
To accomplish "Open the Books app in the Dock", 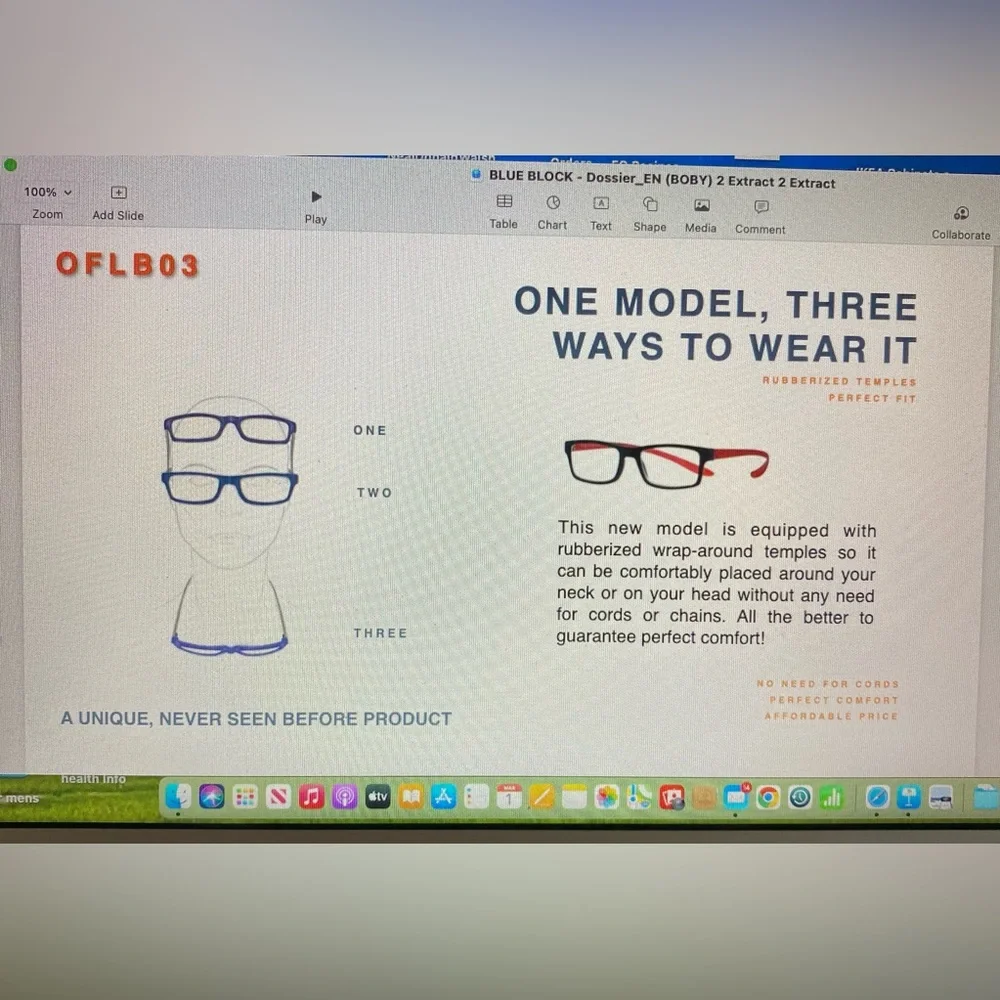I will (411, 797).
